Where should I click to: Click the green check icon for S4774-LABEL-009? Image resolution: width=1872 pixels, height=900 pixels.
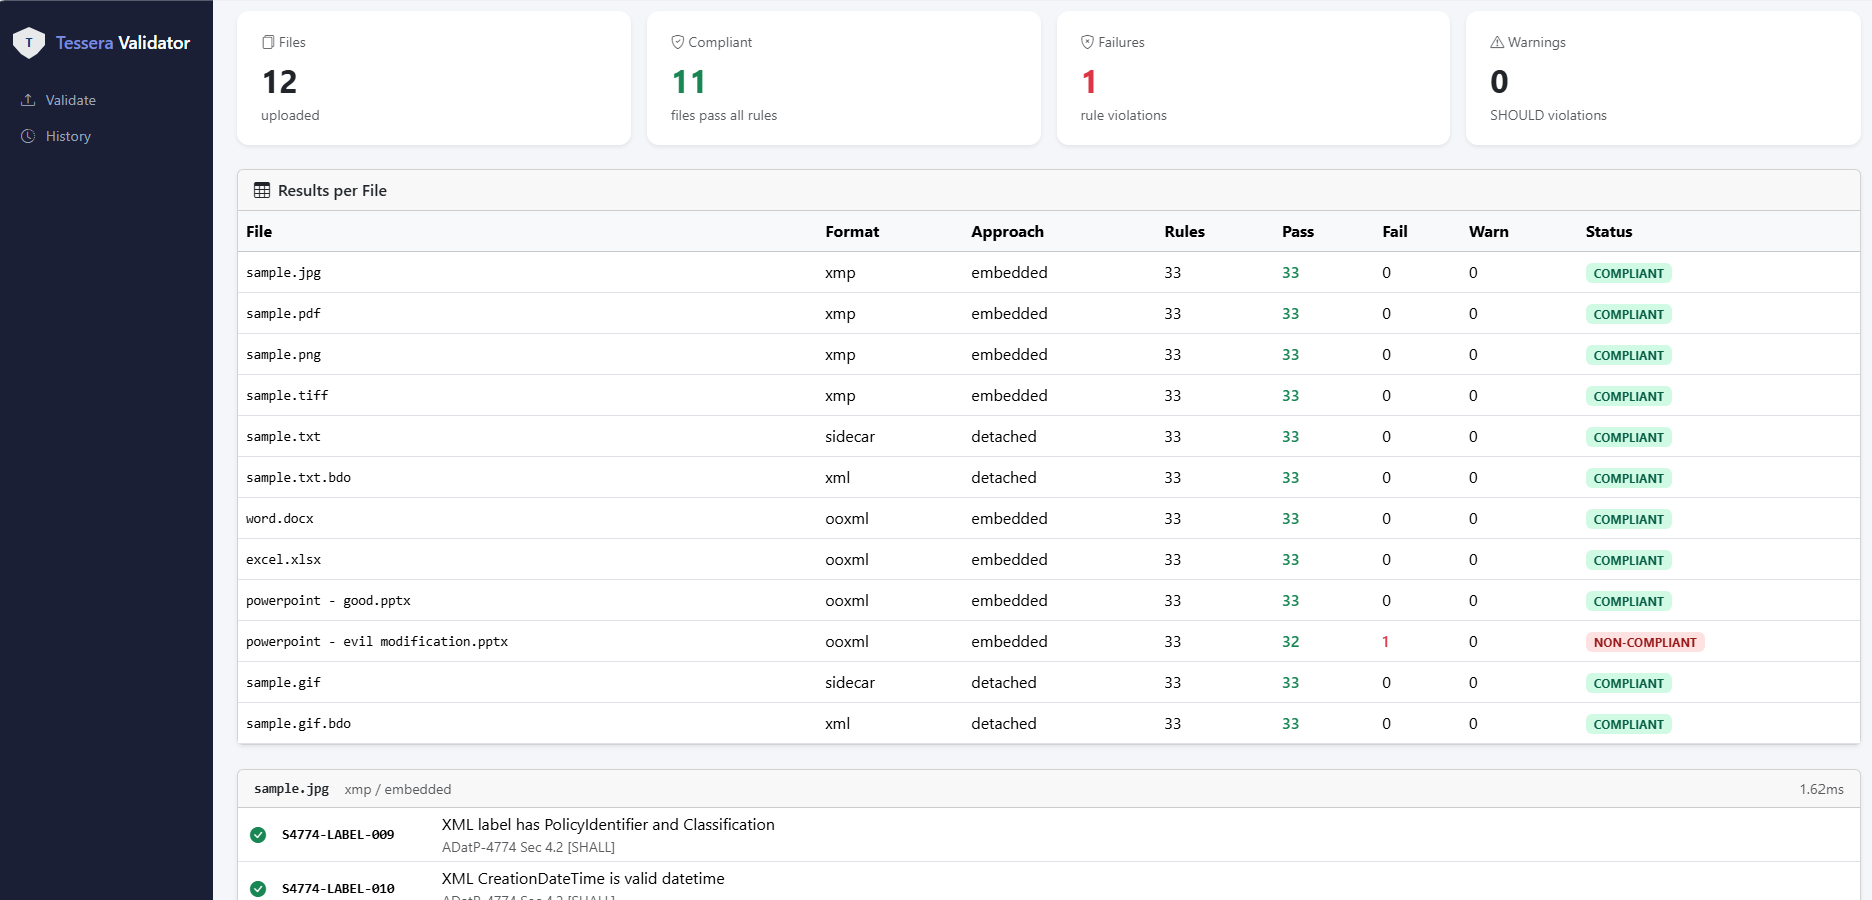258,835
